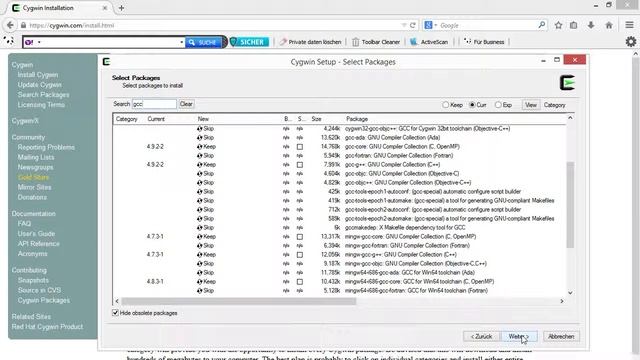
Task: Click the package list vertical scrollbar thumb
Action: tap(570, 205)
